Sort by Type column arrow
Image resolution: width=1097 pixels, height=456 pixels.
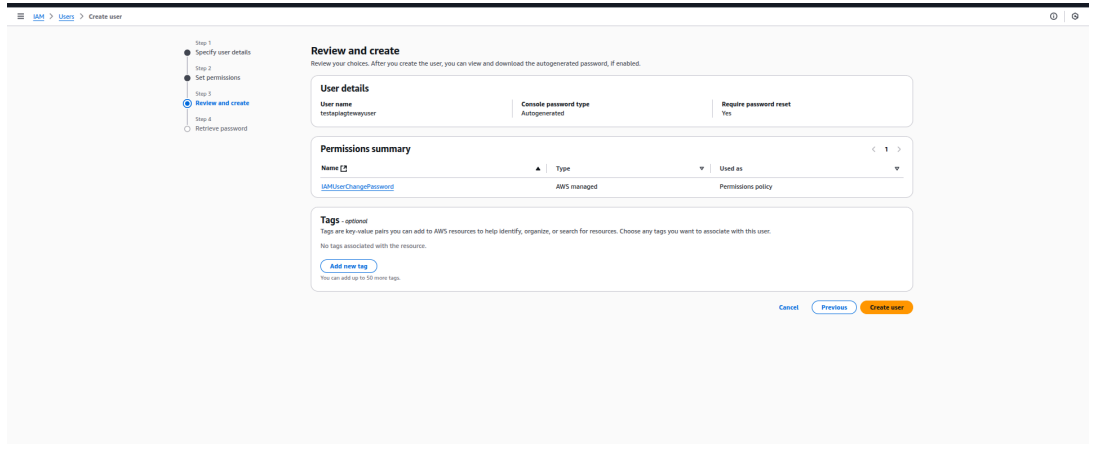point(702,169)
